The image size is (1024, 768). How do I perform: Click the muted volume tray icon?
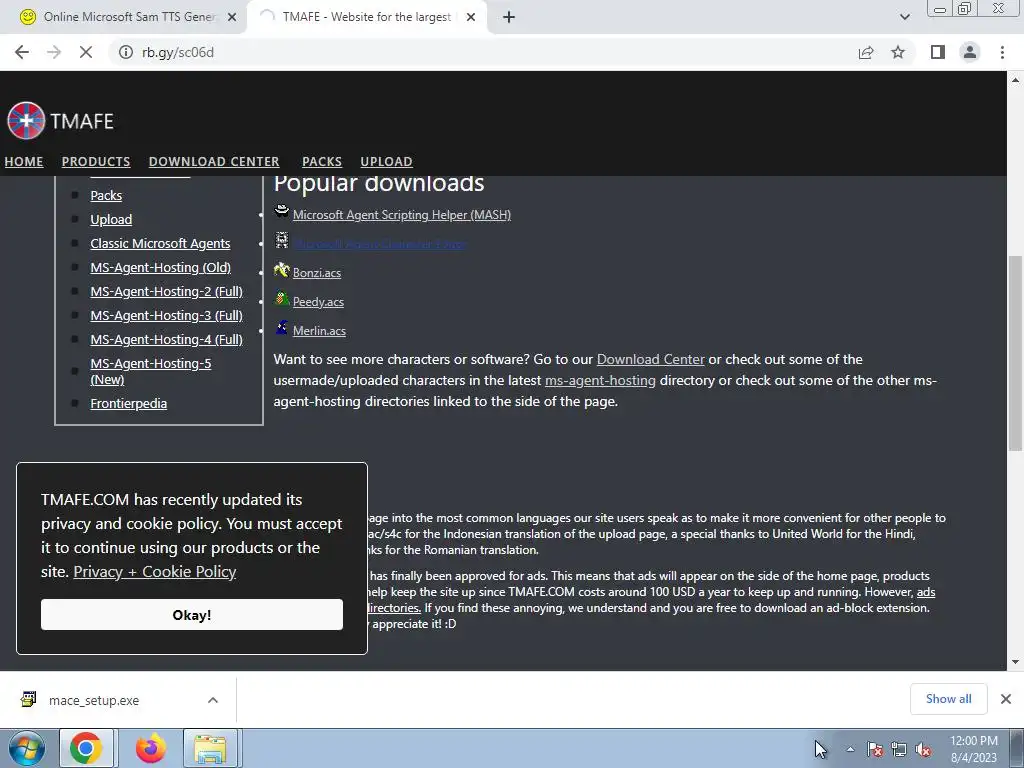tap(923, 750)
